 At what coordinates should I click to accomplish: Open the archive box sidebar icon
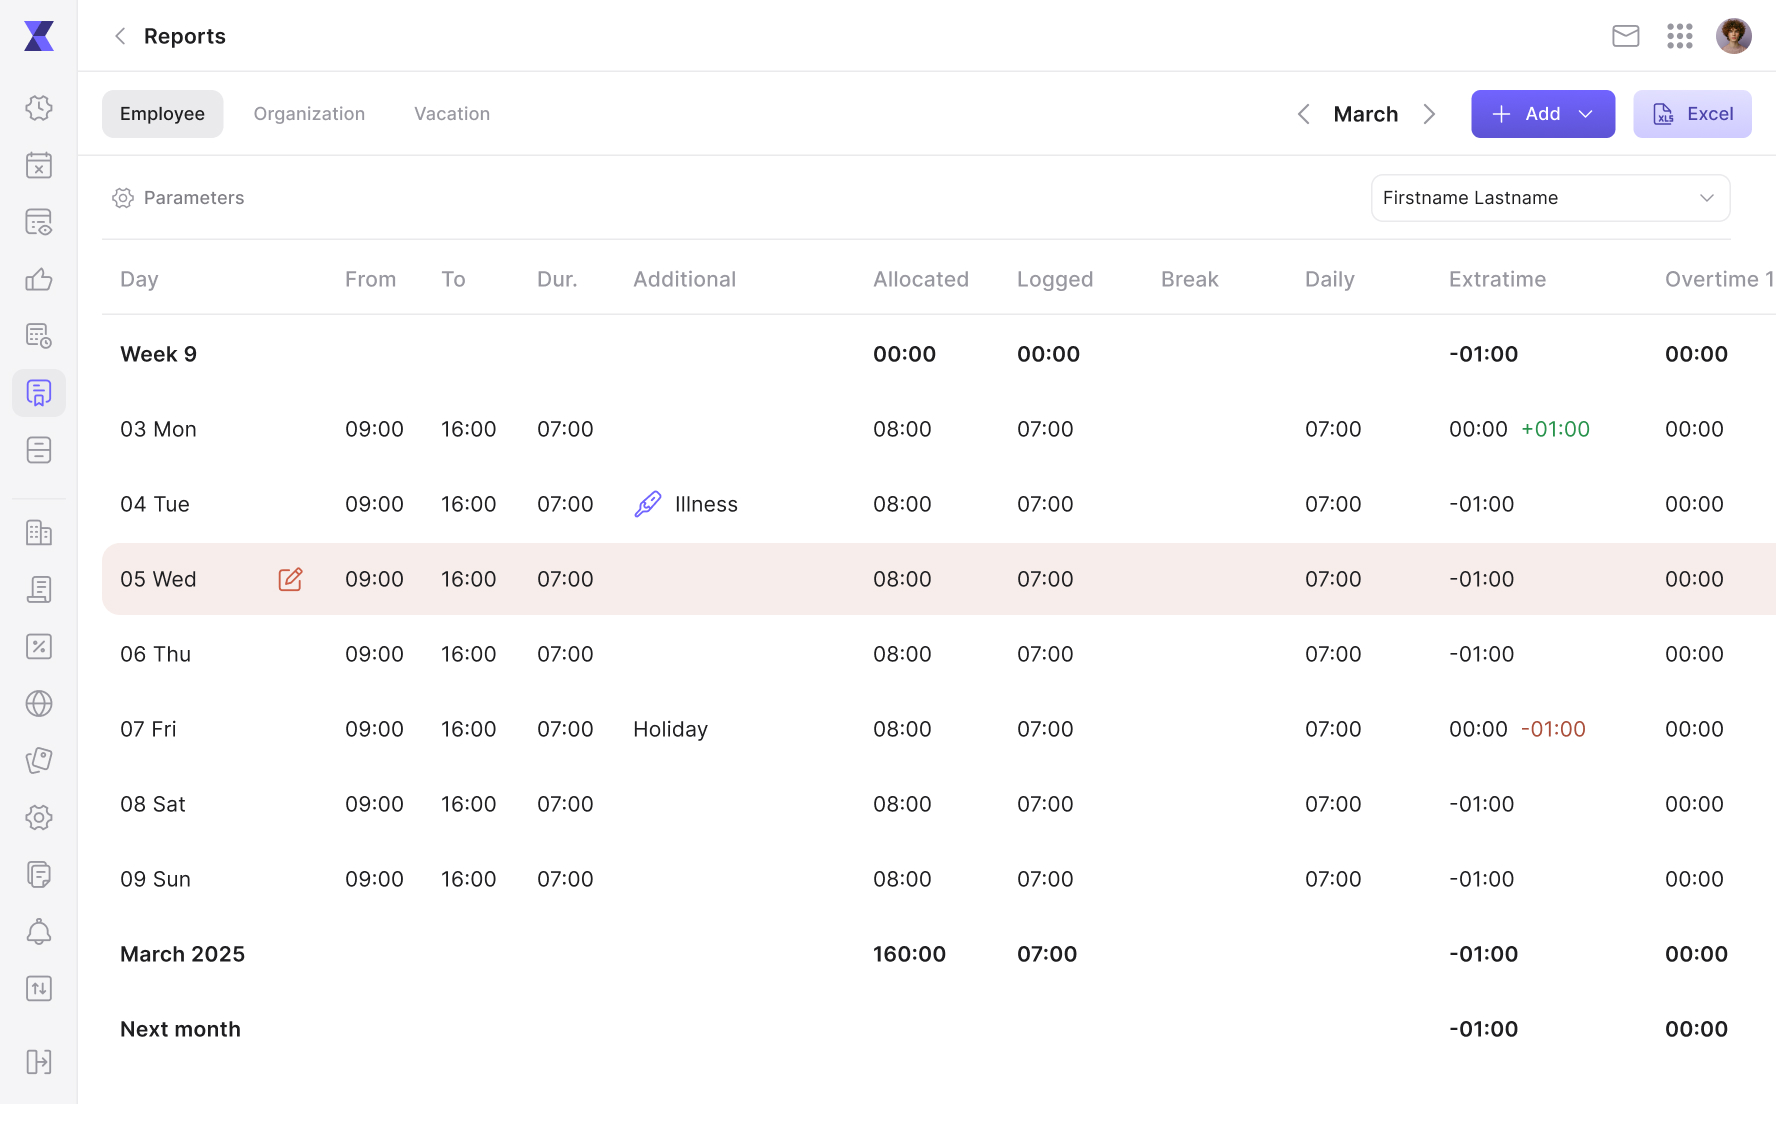pos(39,450)
